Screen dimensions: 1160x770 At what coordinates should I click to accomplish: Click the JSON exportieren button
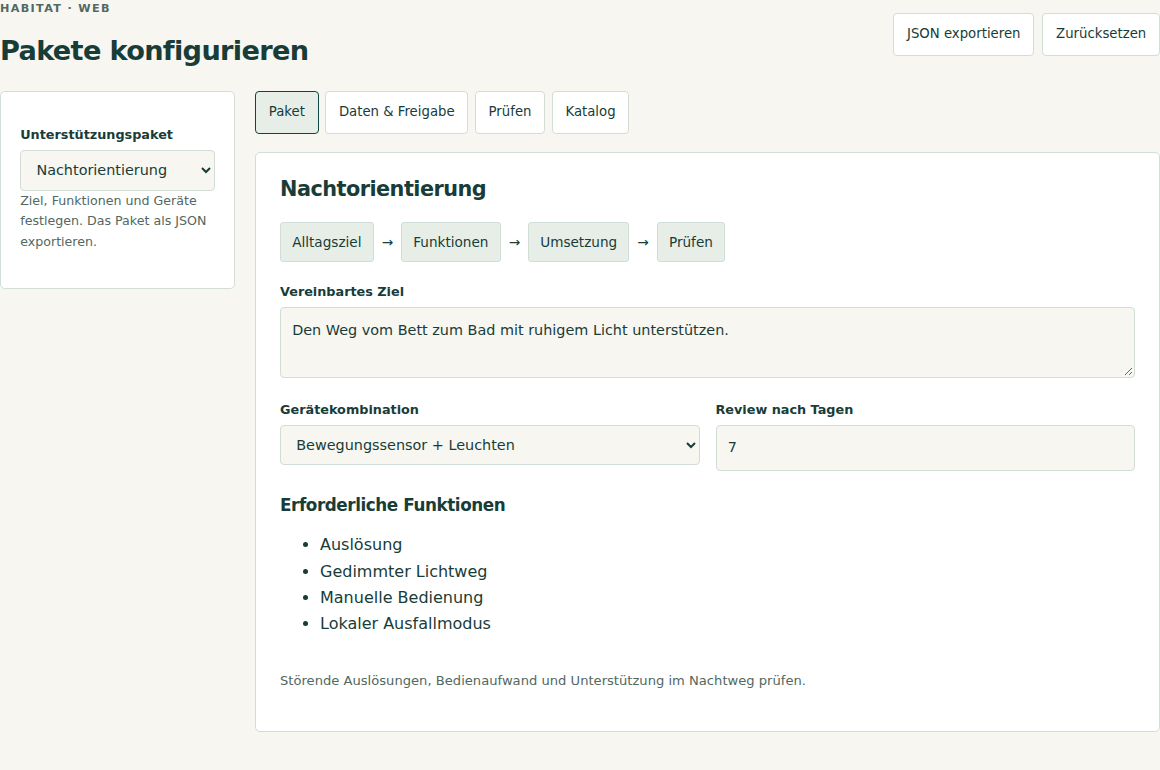click(x=962, y=34)
